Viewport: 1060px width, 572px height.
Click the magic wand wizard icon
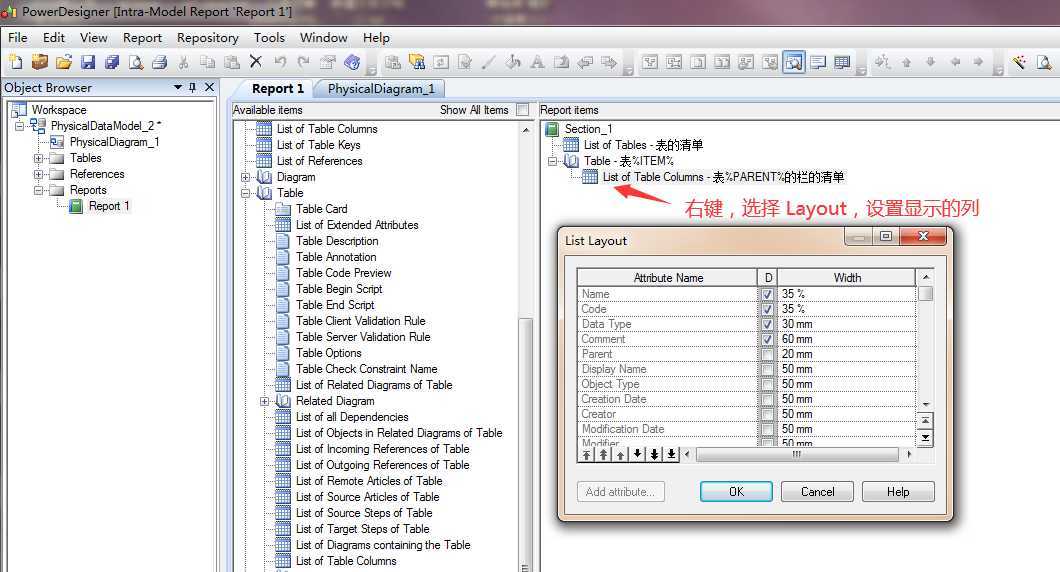click(x=1019, y=62)
